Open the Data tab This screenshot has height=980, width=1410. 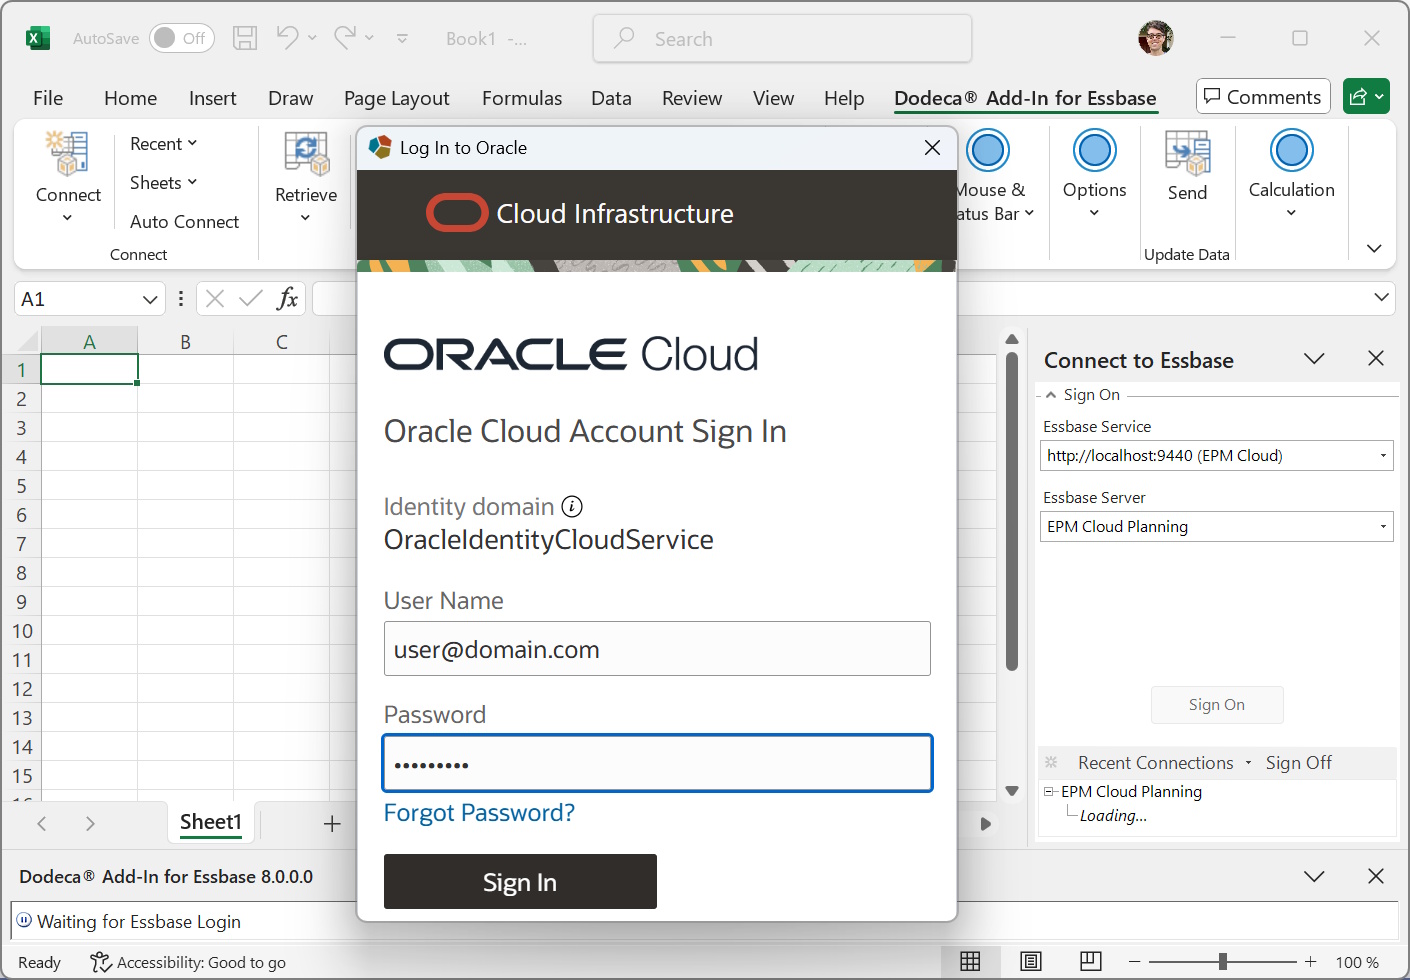[611, 98]
